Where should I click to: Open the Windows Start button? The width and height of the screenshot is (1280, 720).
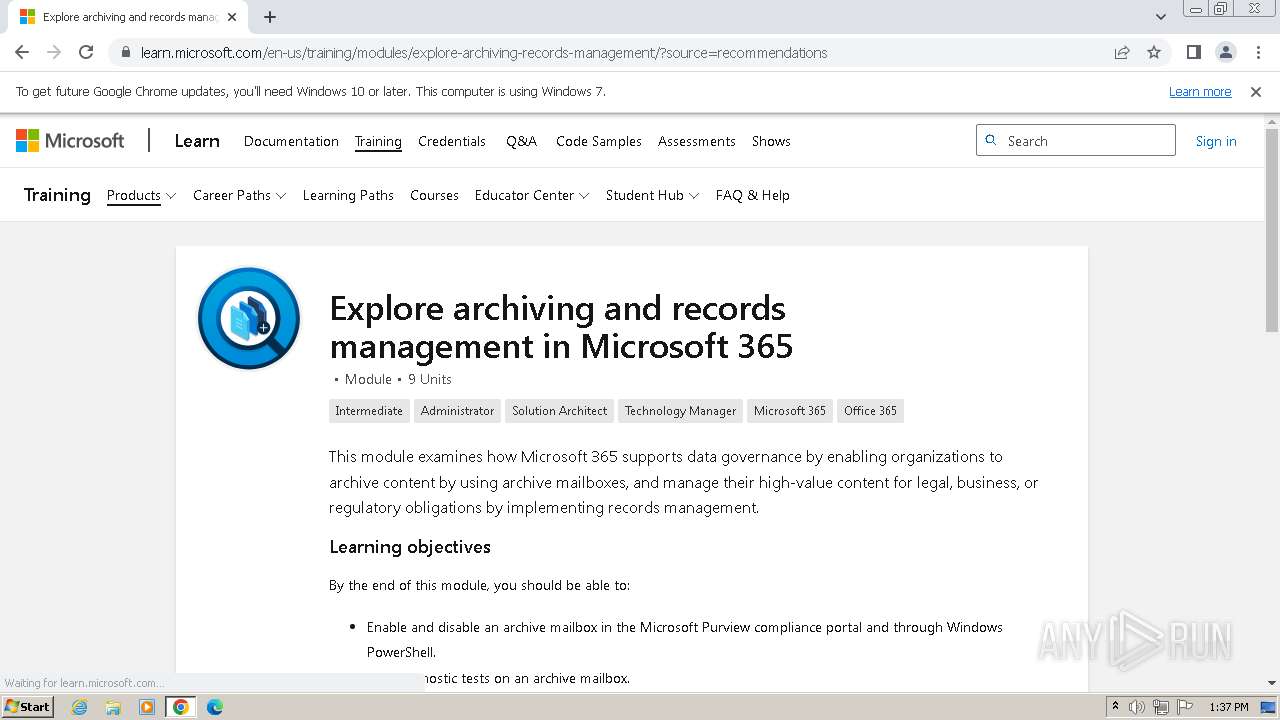(28, 706)
